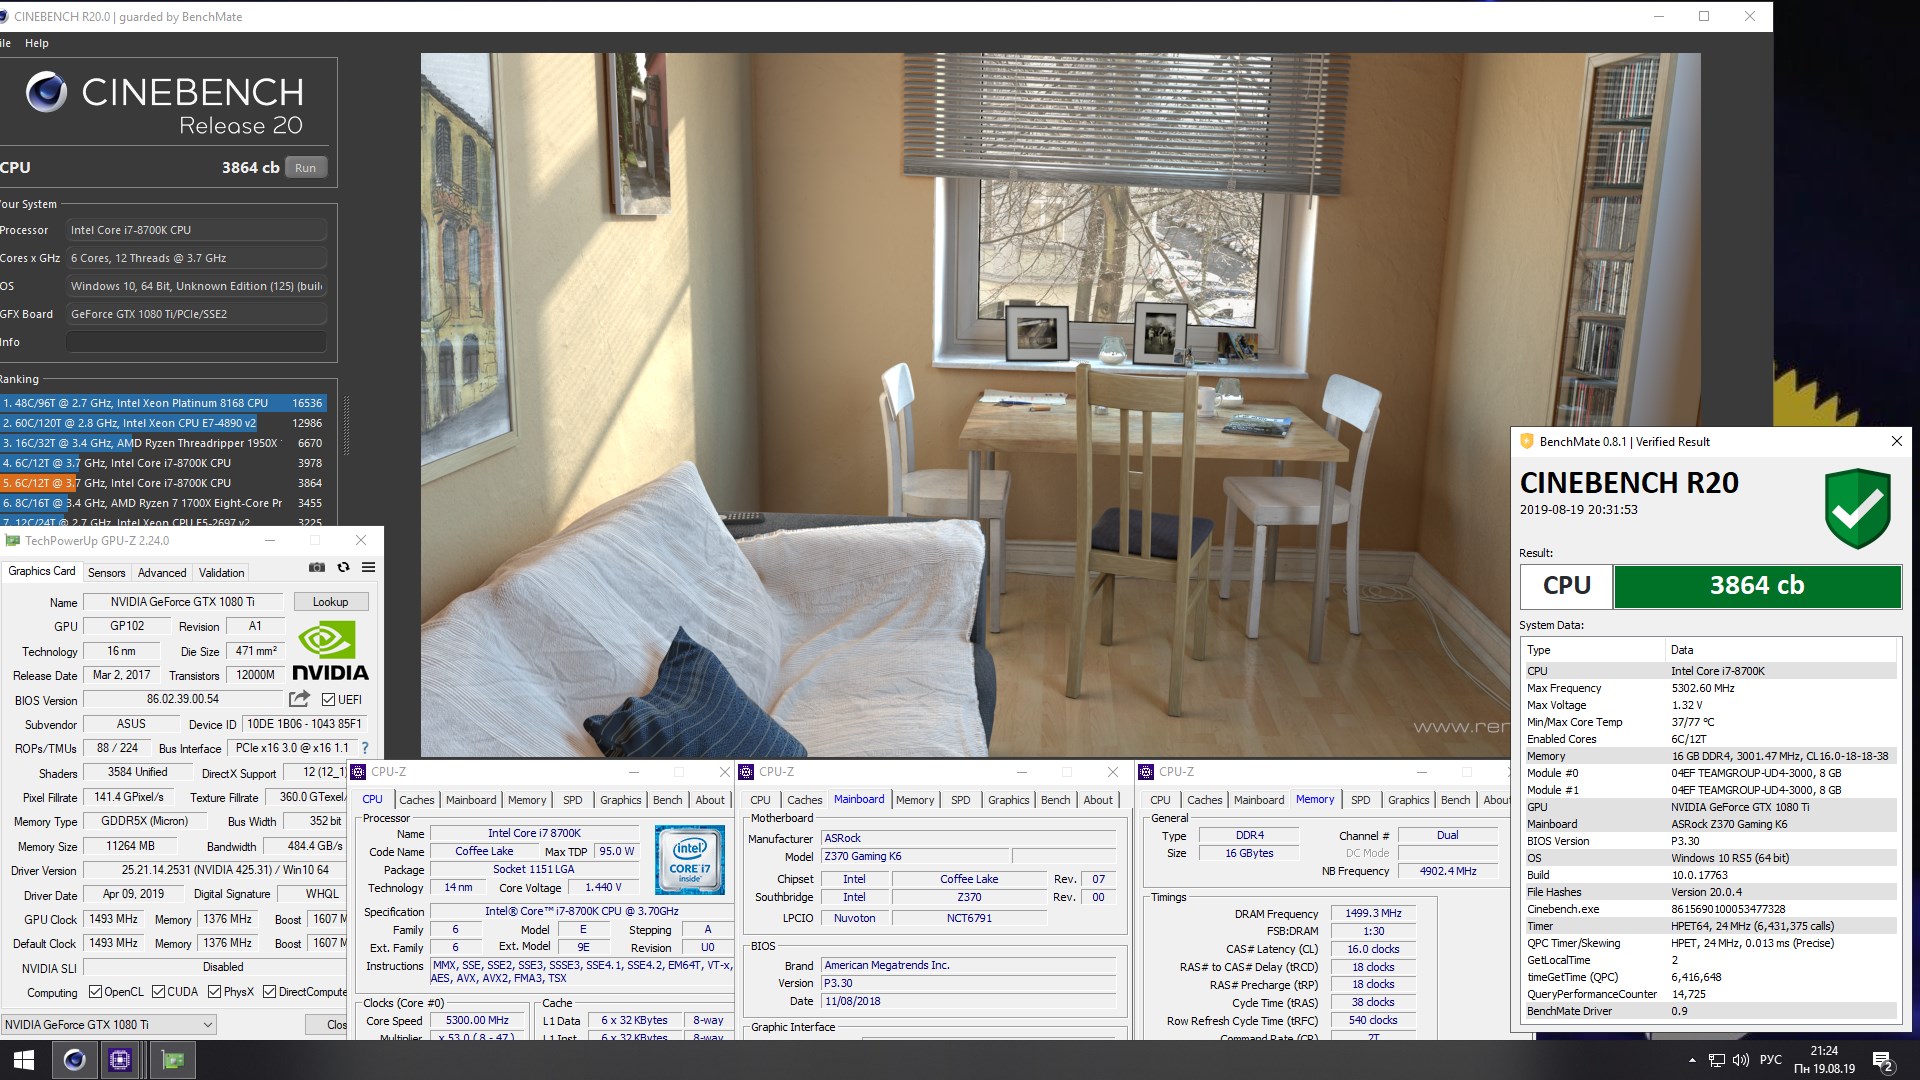1920x1080 pixels.
Task: Open the Windows Start button
Action: pyautogui.click(x=24, y=1060)
